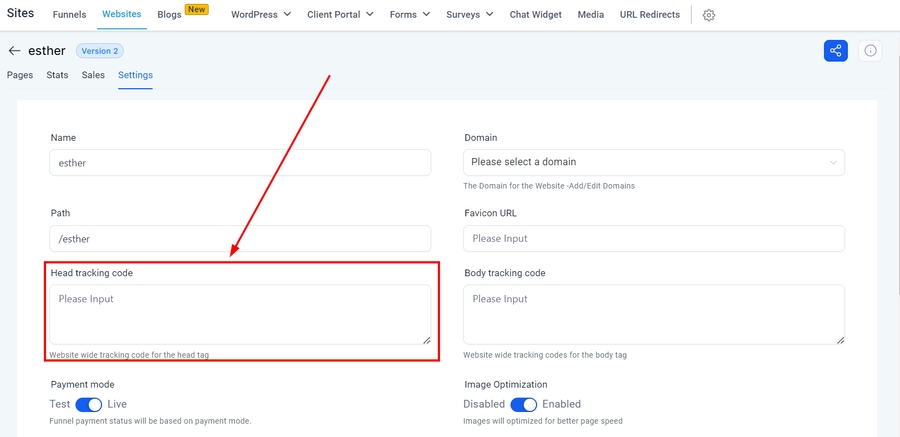This screenshot has width=900, height=437.
Task: Expand the WordPress dropdown menu
Action: coord(260,15)
